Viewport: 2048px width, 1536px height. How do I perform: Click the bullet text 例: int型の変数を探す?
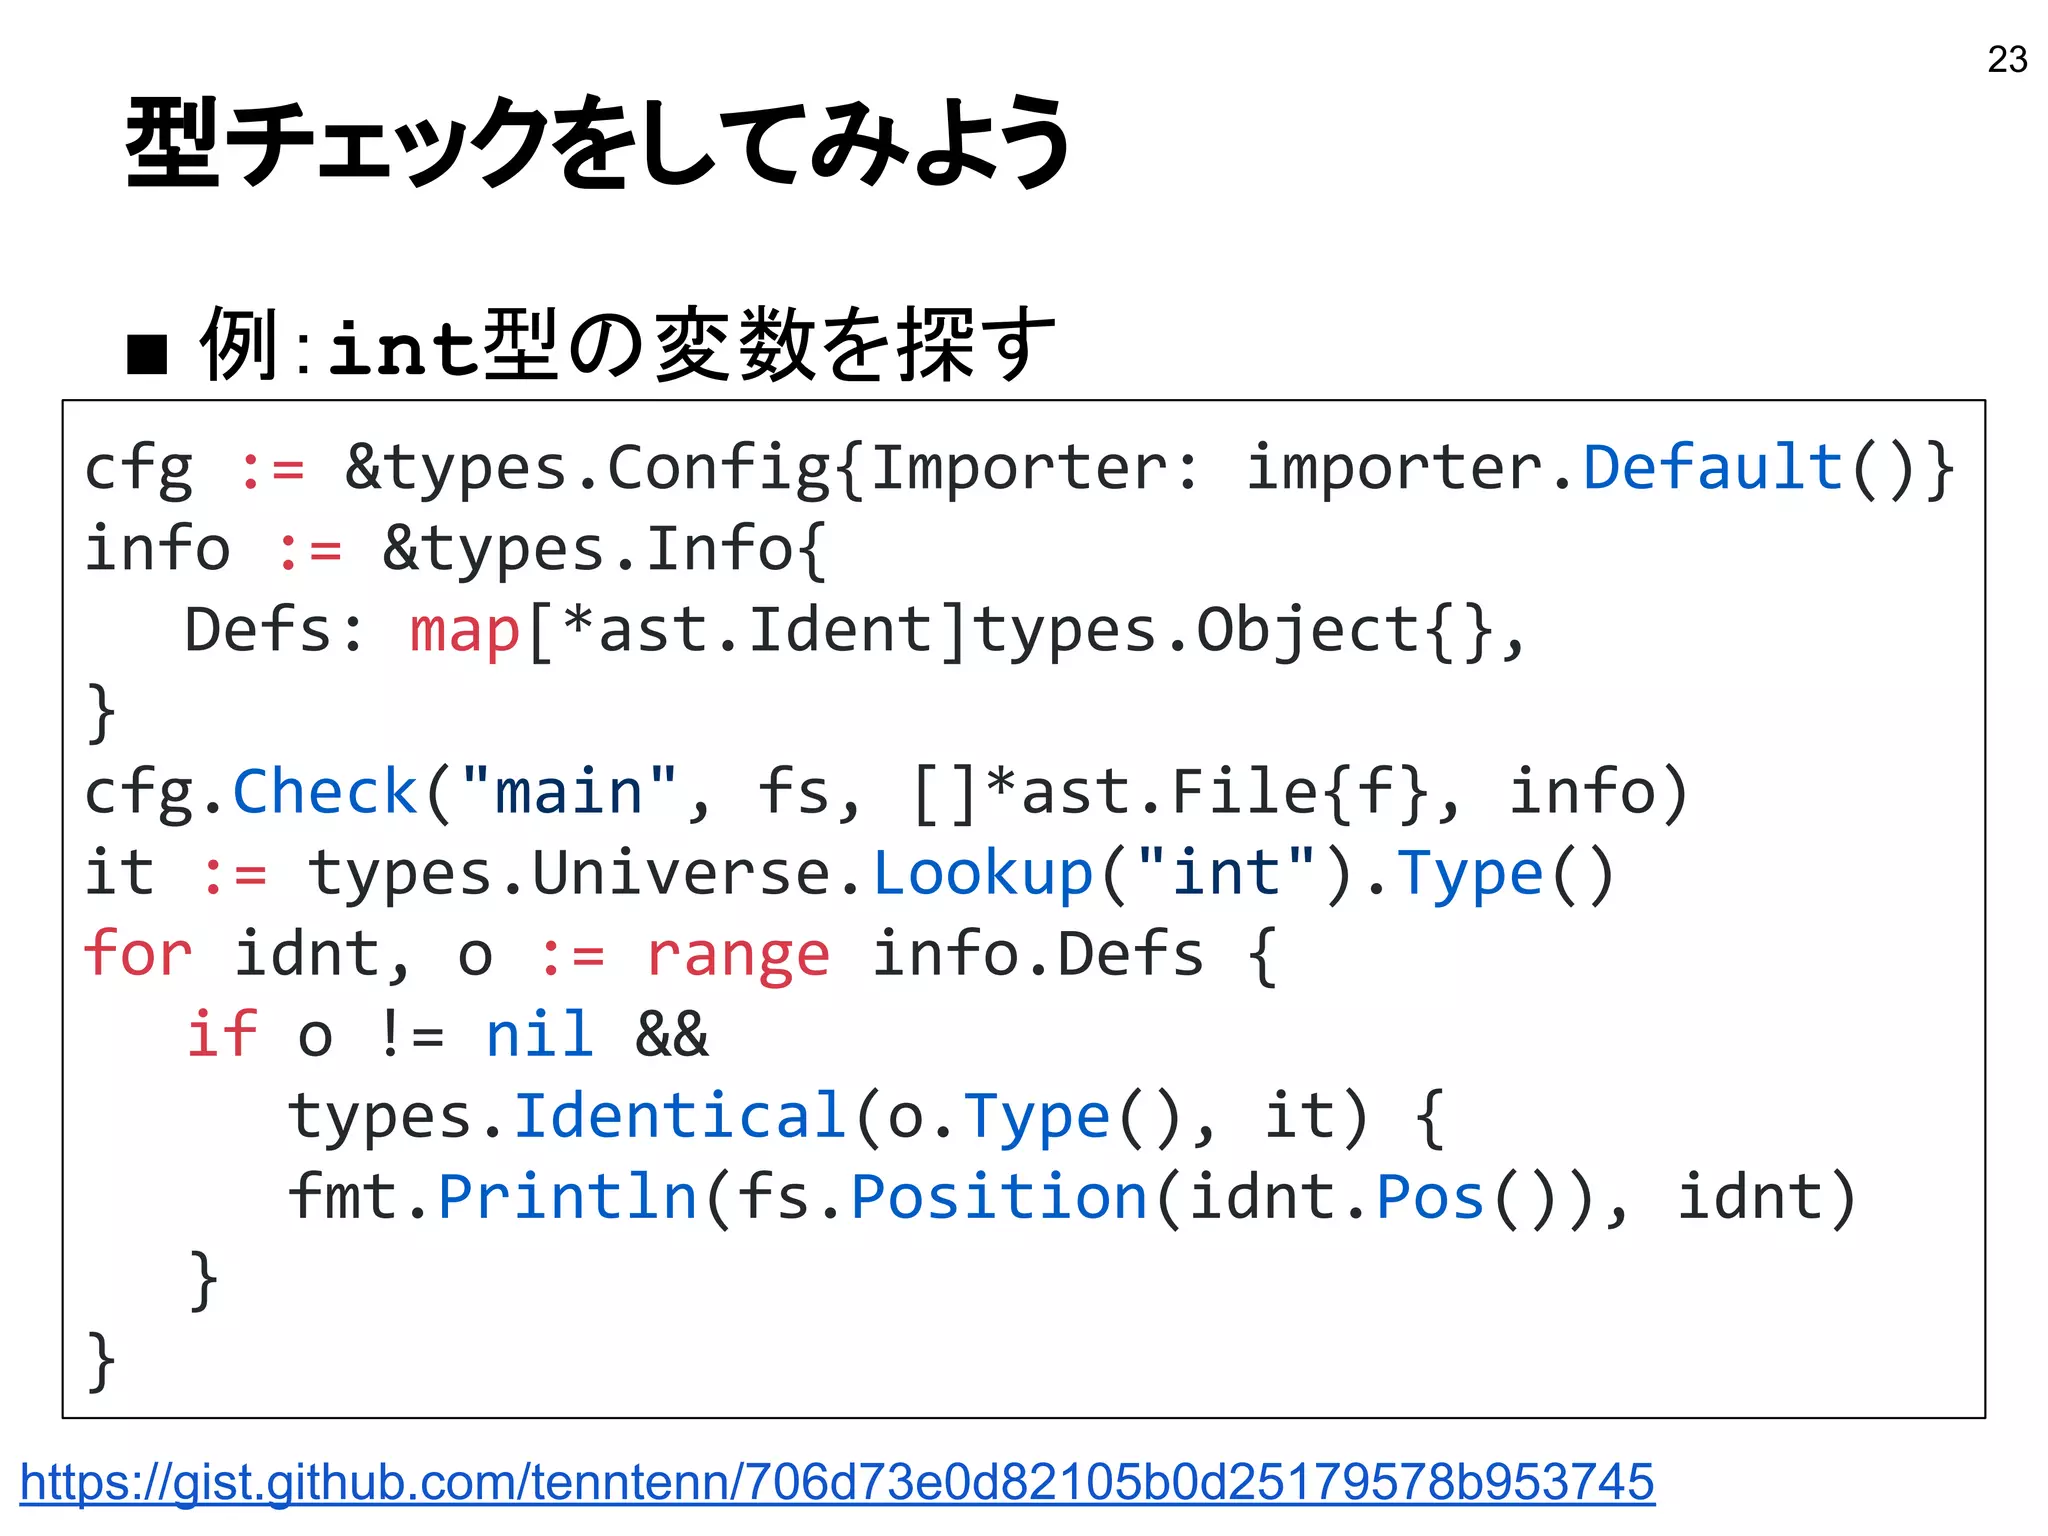pyautogui.click(x=628, y=345)
